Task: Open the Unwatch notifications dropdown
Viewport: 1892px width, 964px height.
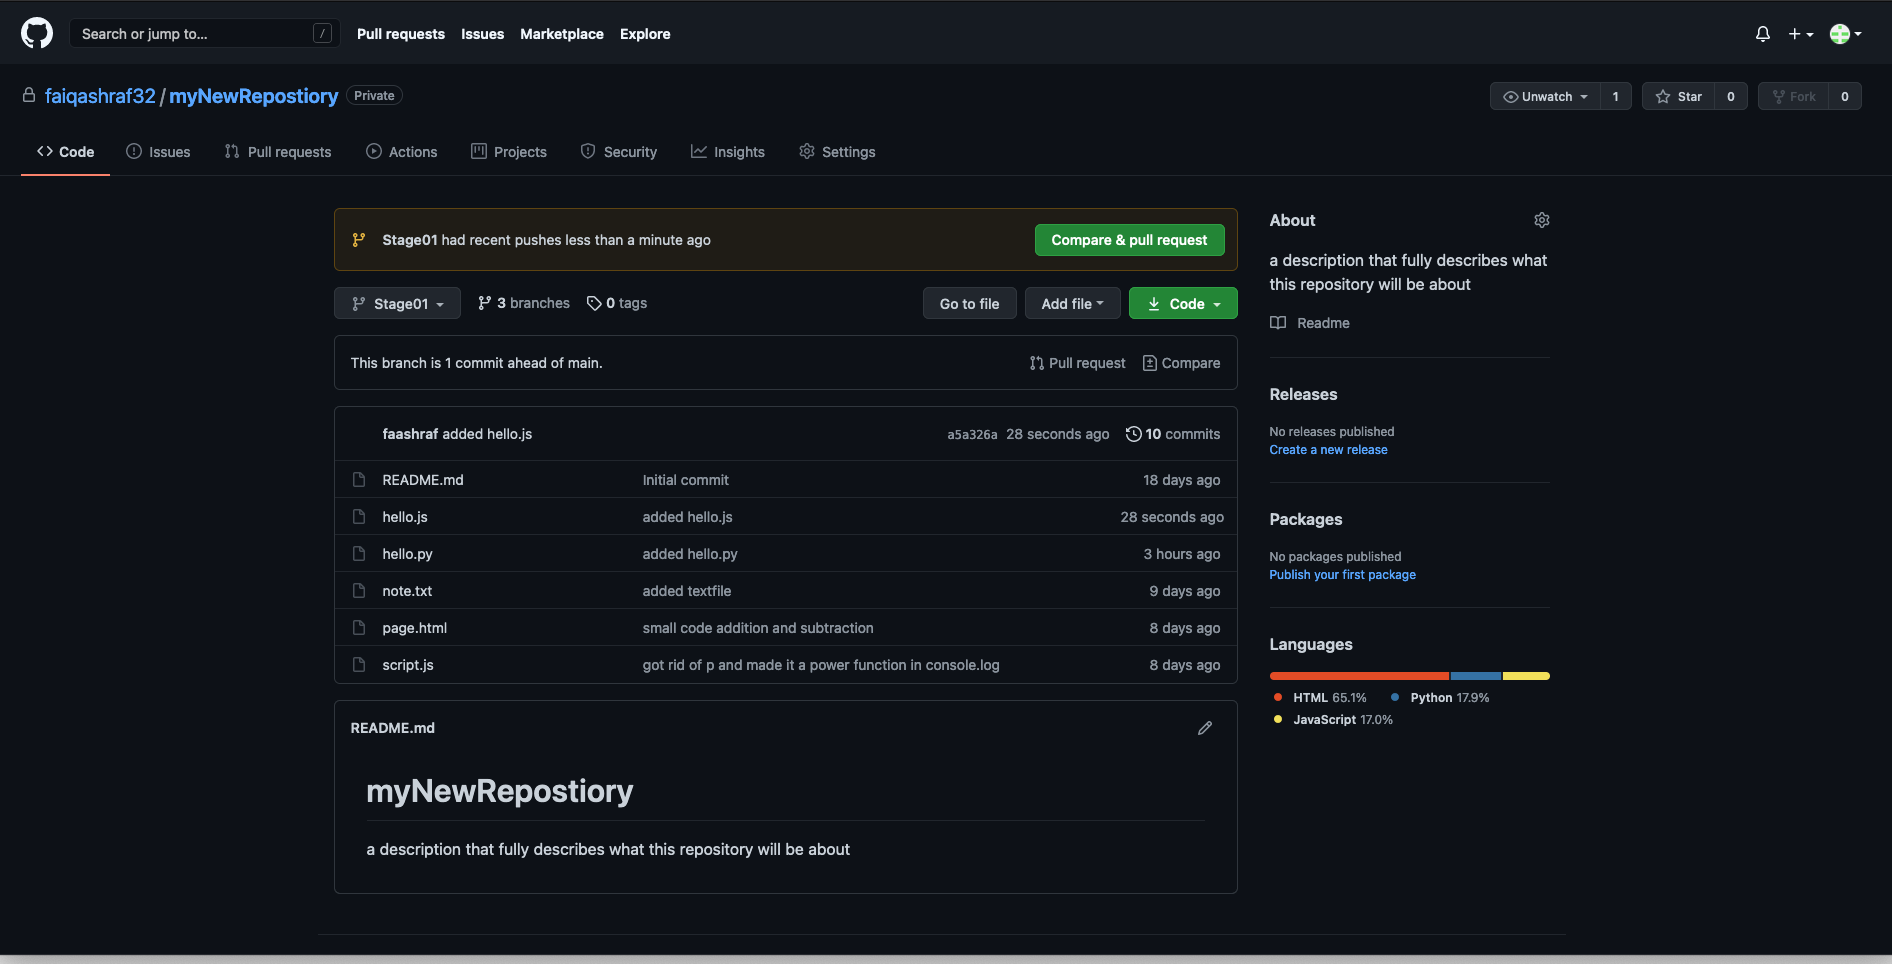Action: click(1545, 97)
